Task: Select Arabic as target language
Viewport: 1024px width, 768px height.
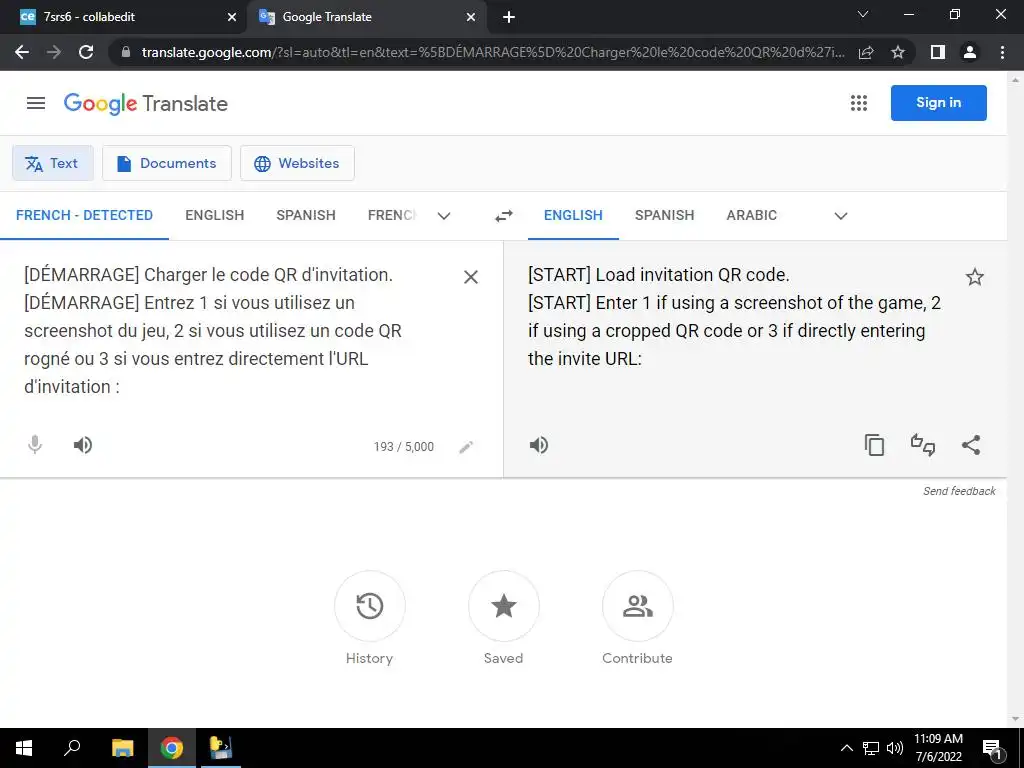Action: pos(752,216)
